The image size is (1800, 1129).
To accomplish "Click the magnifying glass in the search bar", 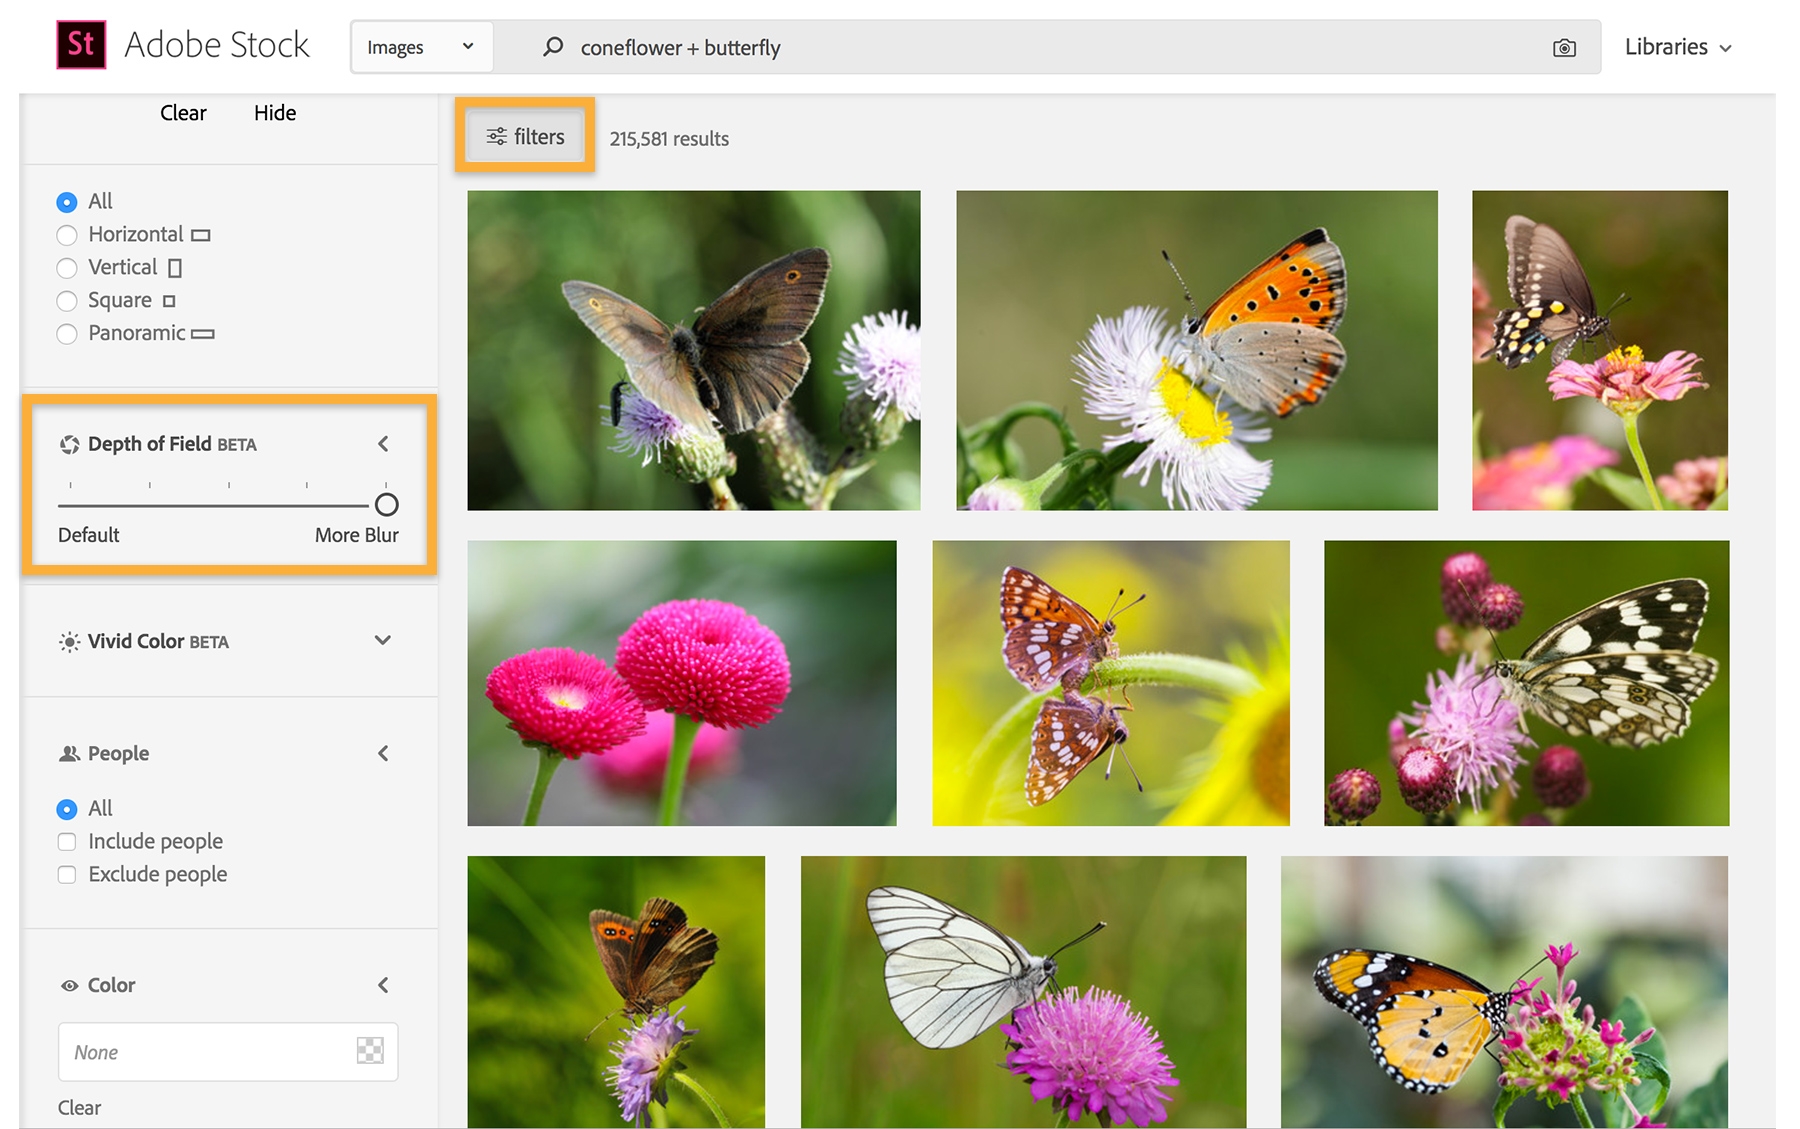I will pos(551,46).
